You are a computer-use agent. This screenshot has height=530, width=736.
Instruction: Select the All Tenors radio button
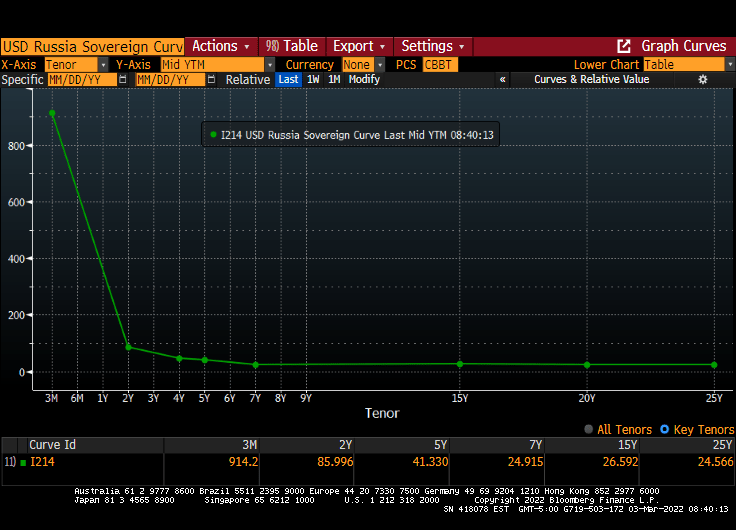[589, 430]
